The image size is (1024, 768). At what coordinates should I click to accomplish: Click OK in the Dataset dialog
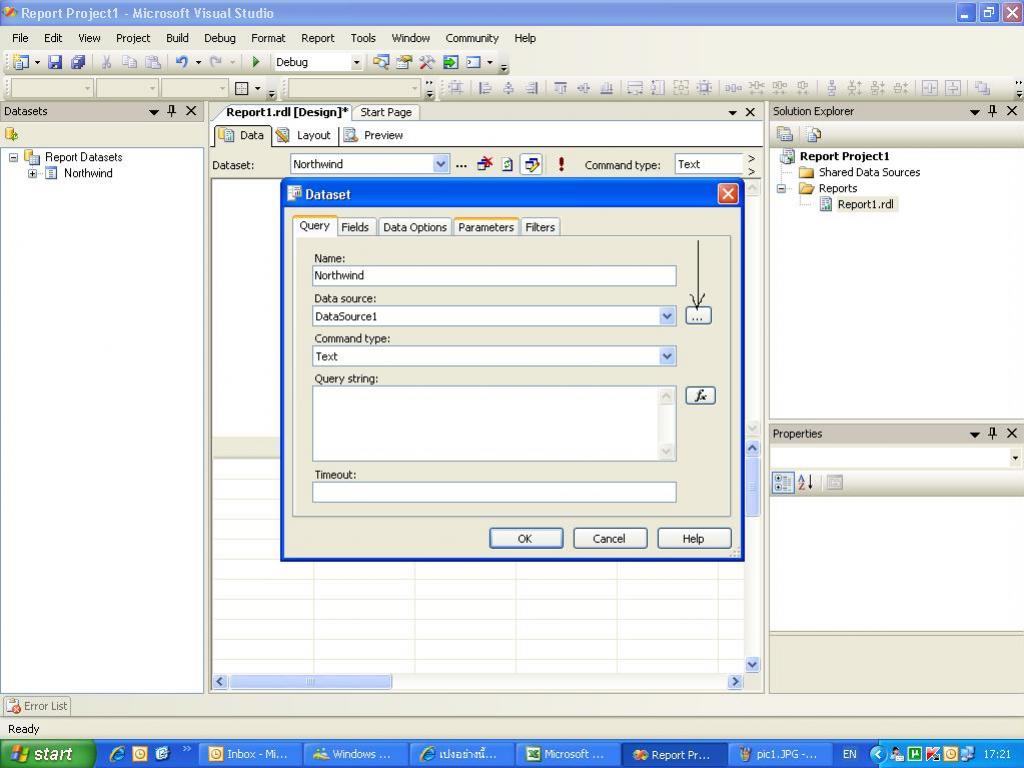pos(526,539)
